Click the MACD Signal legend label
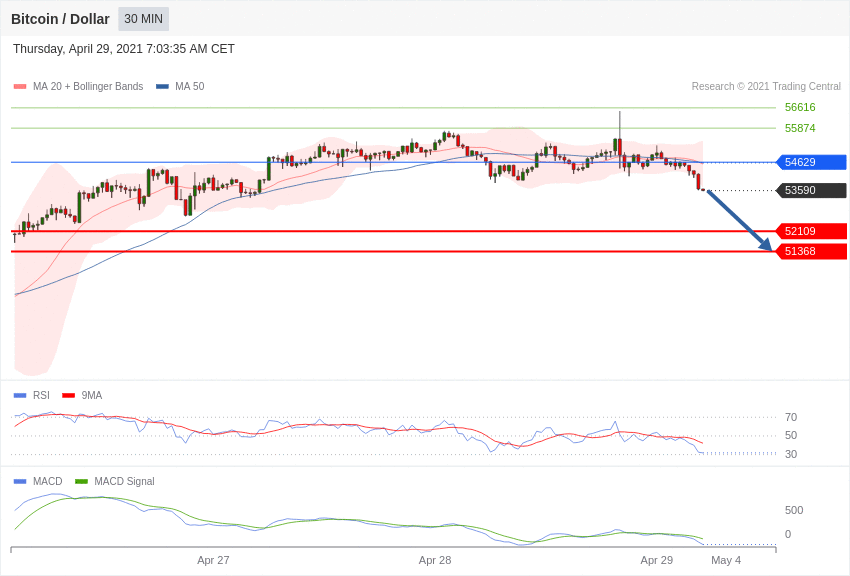 tap(124, 481)
